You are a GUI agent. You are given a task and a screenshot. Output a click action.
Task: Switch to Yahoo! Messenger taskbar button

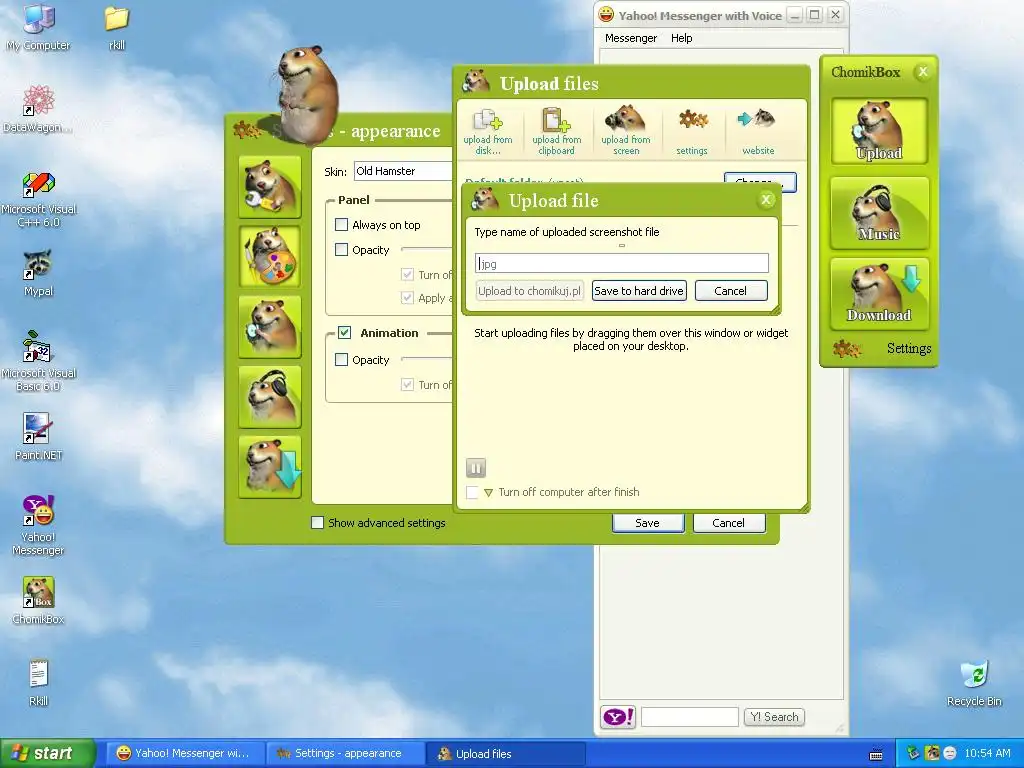(184, 754)
